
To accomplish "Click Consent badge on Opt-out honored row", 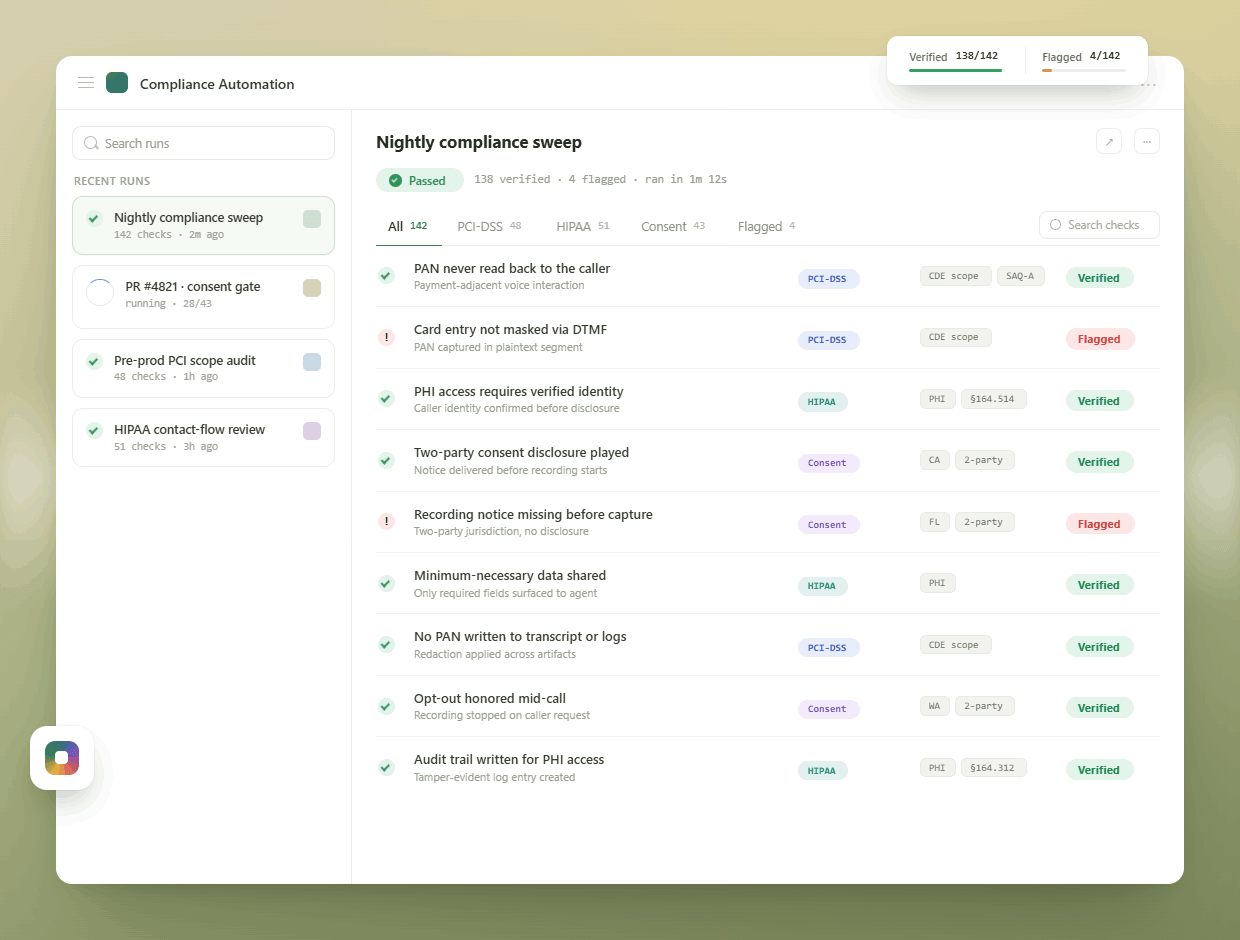I will pyautogui.click(x=828, y=709).
